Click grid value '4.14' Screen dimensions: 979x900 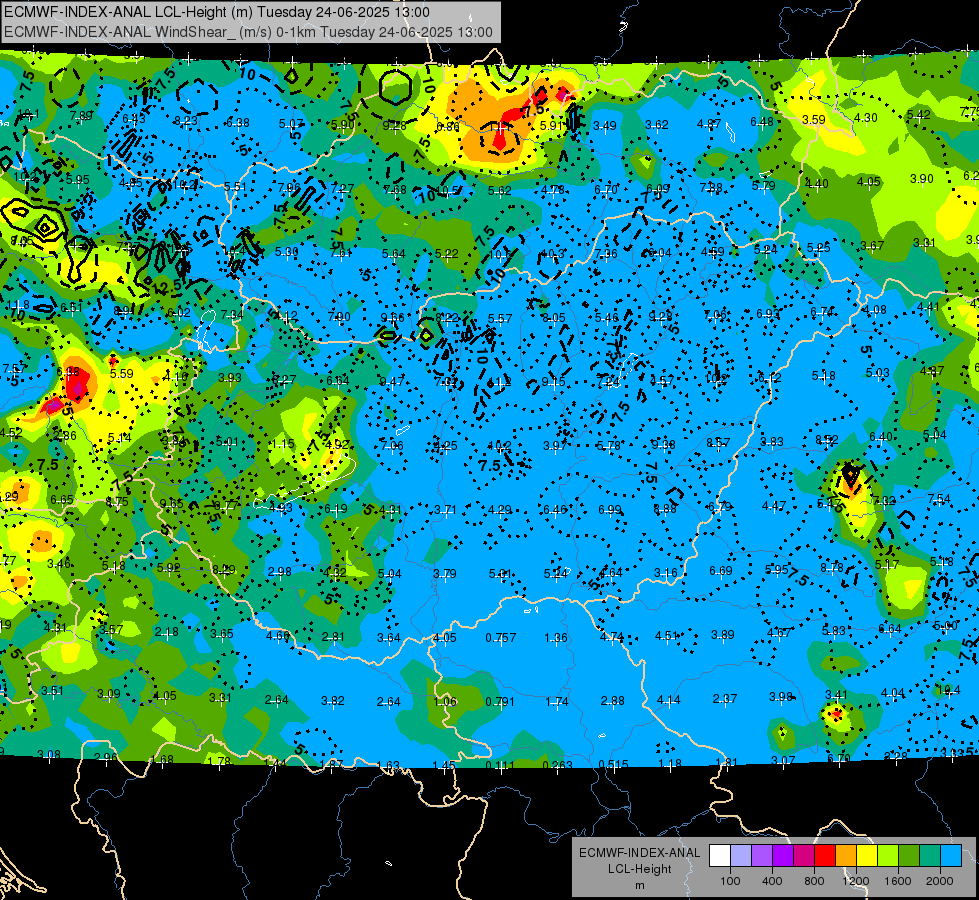coord(669,700)
